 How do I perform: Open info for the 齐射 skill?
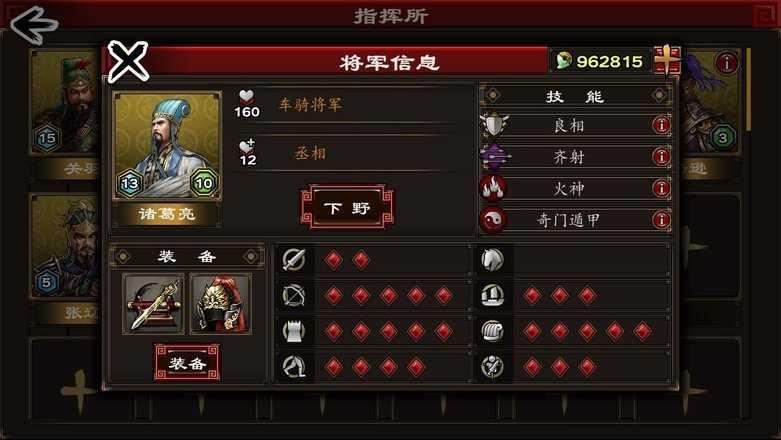661,156
